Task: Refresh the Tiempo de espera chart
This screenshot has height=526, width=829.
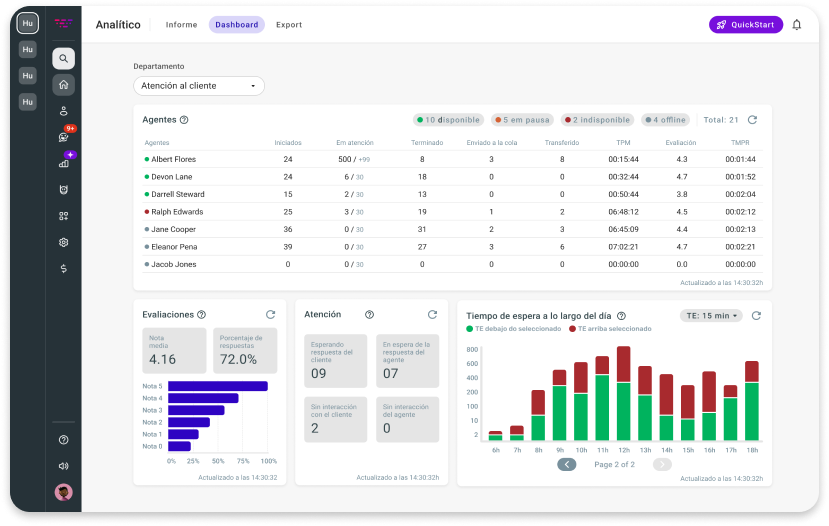Action: pyautogui.click(x=756, y=316)
